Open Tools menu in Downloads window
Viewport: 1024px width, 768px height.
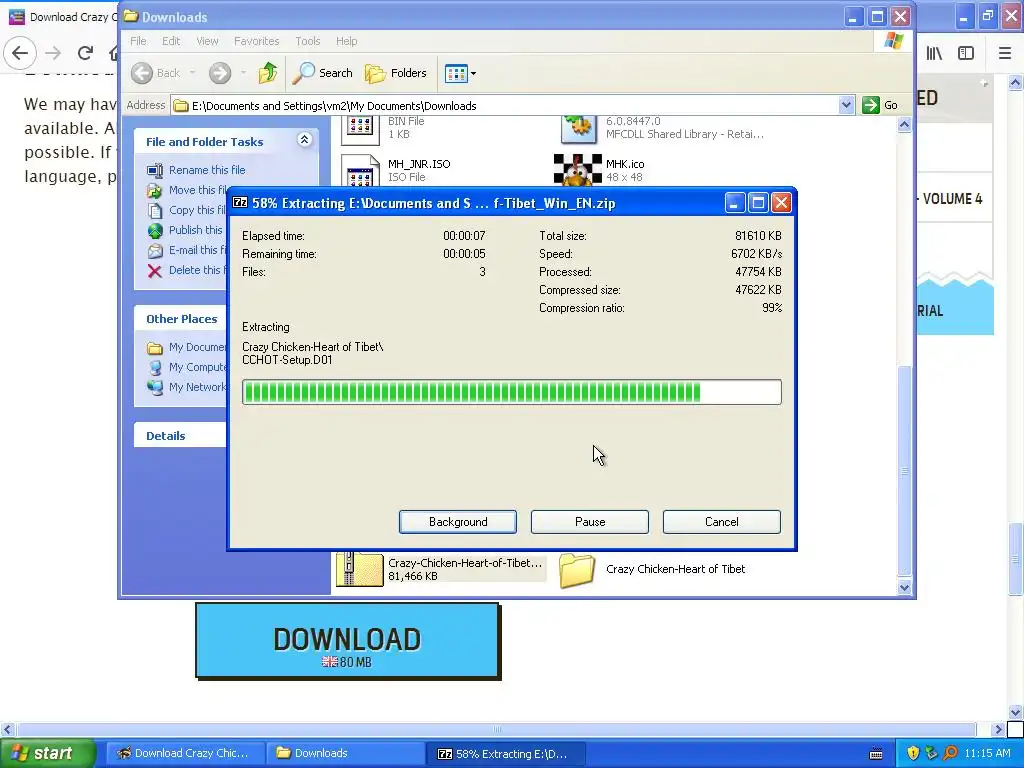[308, 41]
